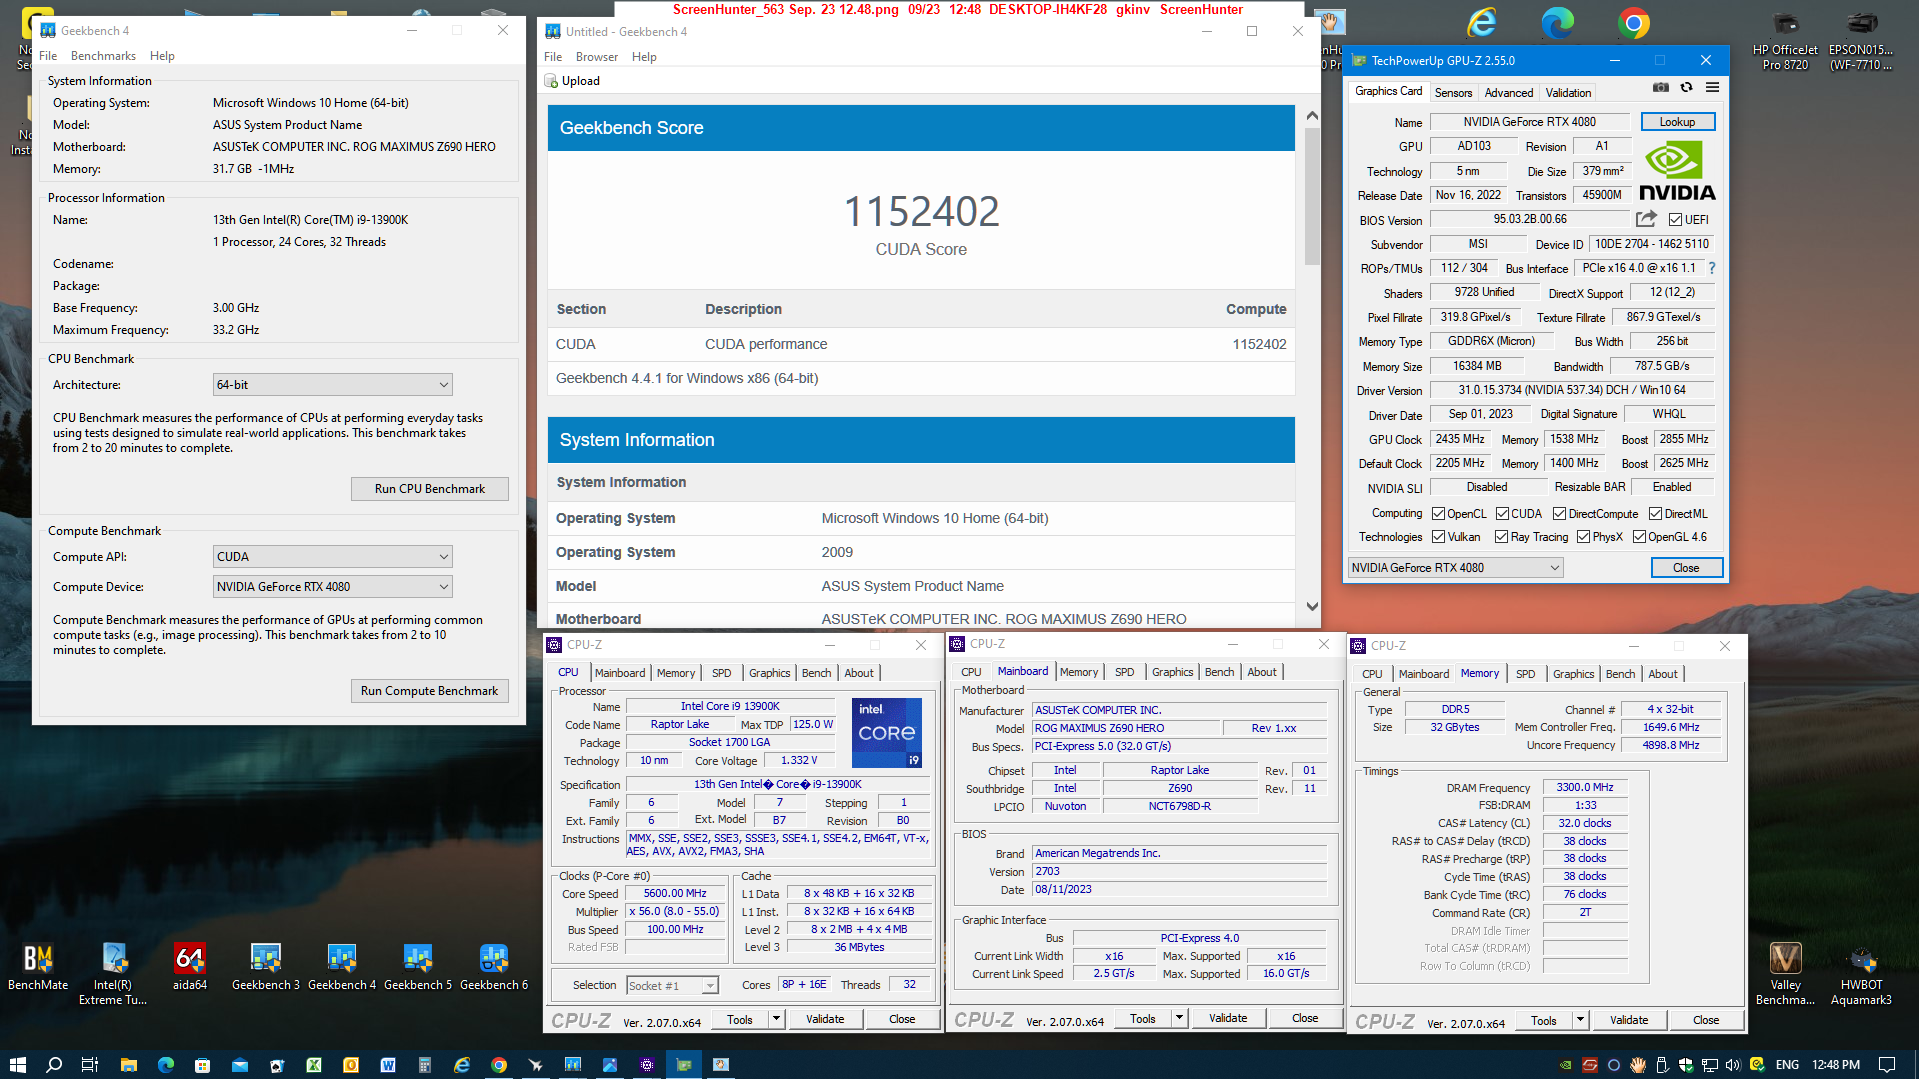Open the notification action center icon
The image size is (1919, 1079).
[x=1888, y=1065]
